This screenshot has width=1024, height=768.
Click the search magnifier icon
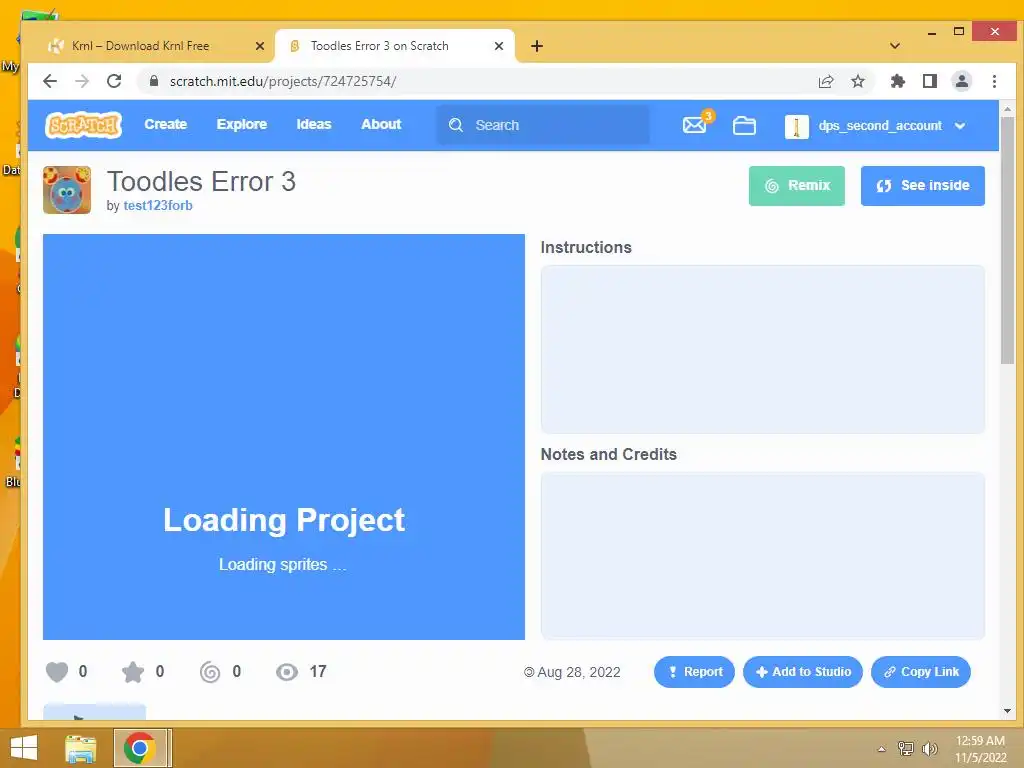click(456, 125)
